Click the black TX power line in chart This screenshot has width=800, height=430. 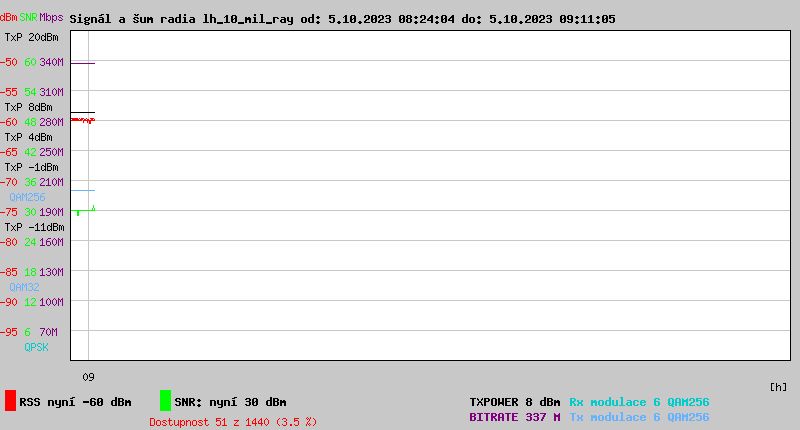83,112
